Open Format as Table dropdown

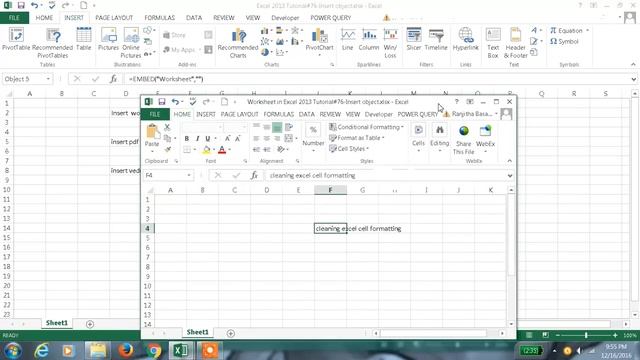(x=357, y=138)
